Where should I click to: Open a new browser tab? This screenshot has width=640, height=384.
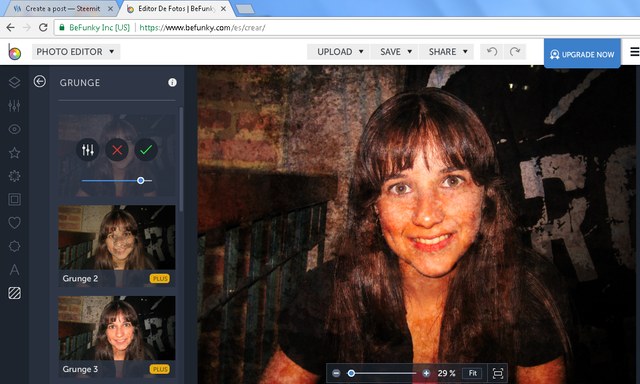pos(245,9)
